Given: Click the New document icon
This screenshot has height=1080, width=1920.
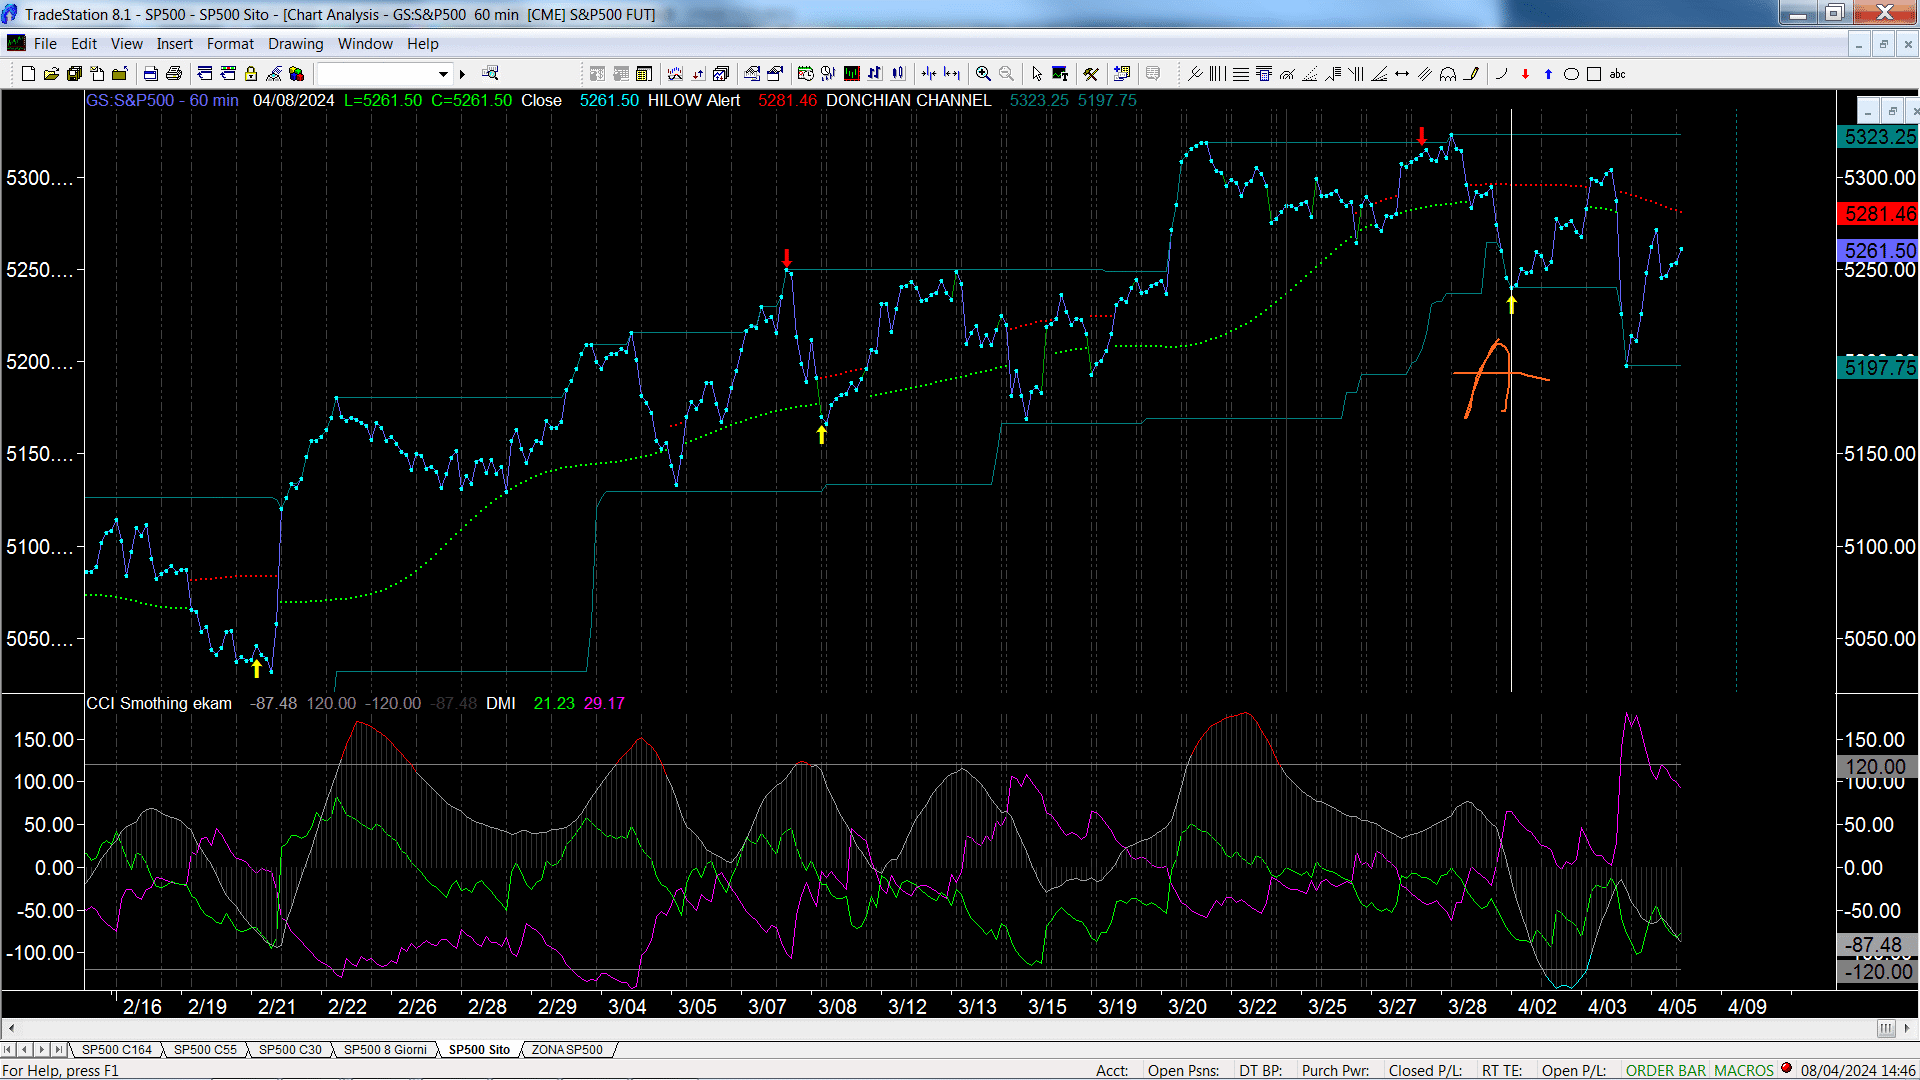Looking at the screenshot, I should 28,74.
